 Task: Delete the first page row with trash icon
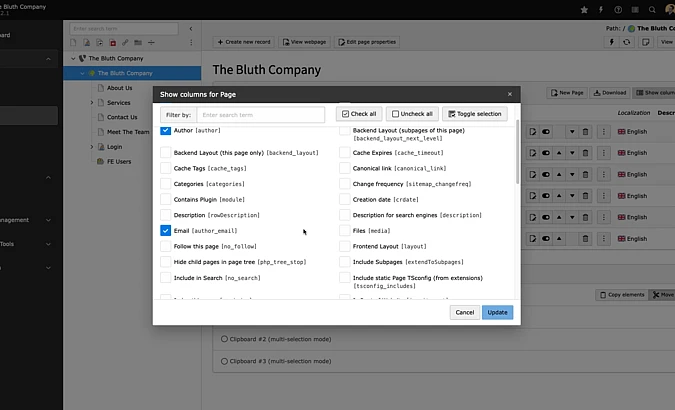pos(585,131)
